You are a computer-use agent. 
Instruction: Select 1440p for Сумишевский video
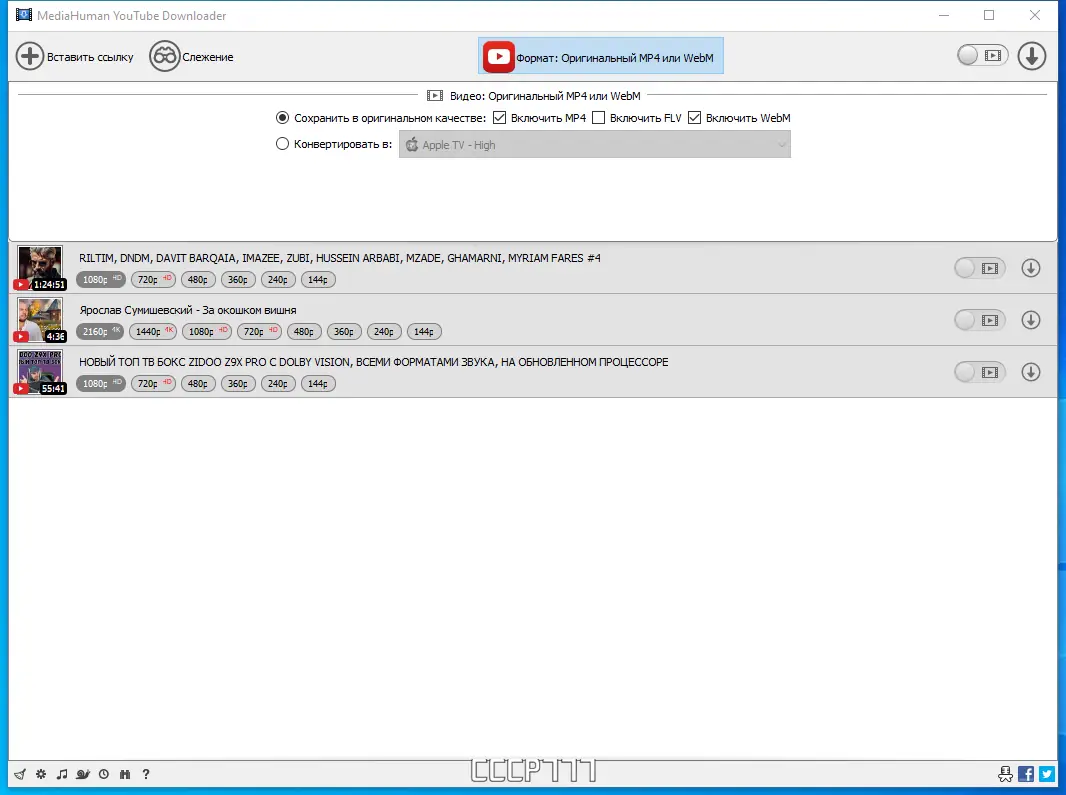153,332
